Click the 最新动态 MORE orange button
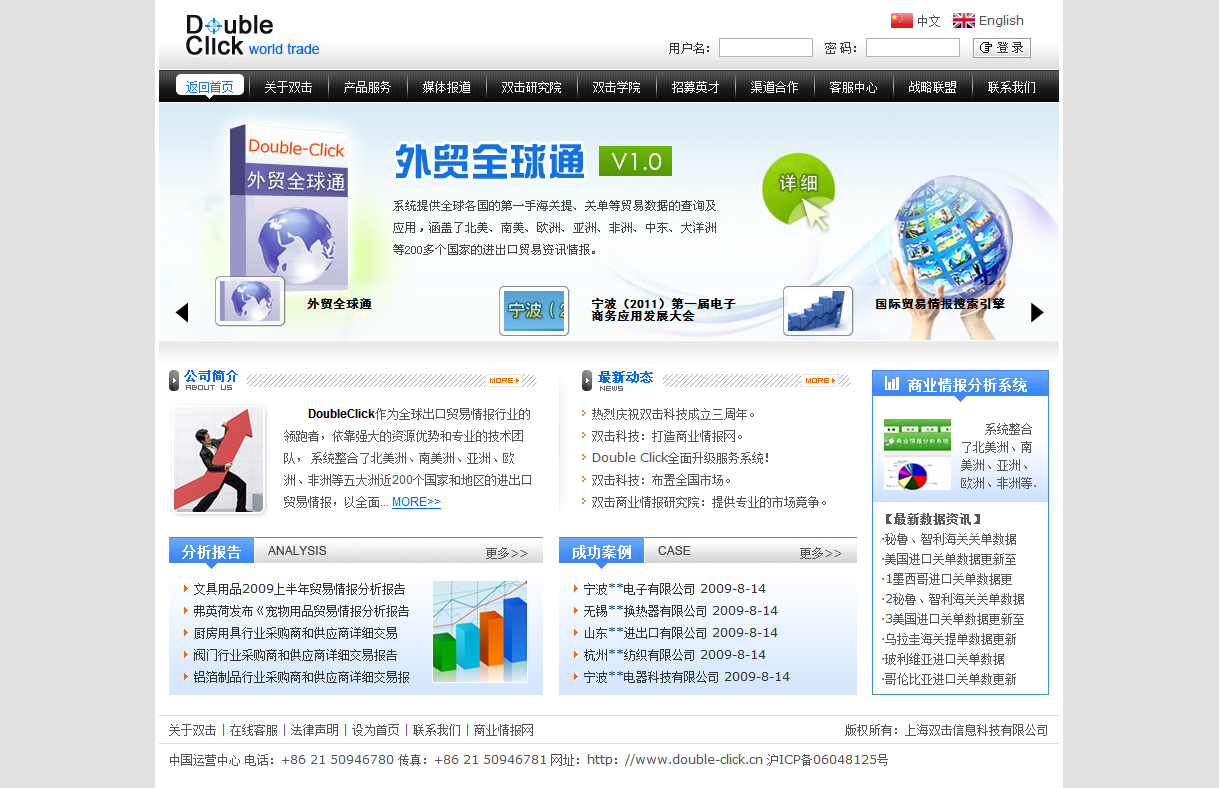The image size is (1219, 788). pos(821,380)
